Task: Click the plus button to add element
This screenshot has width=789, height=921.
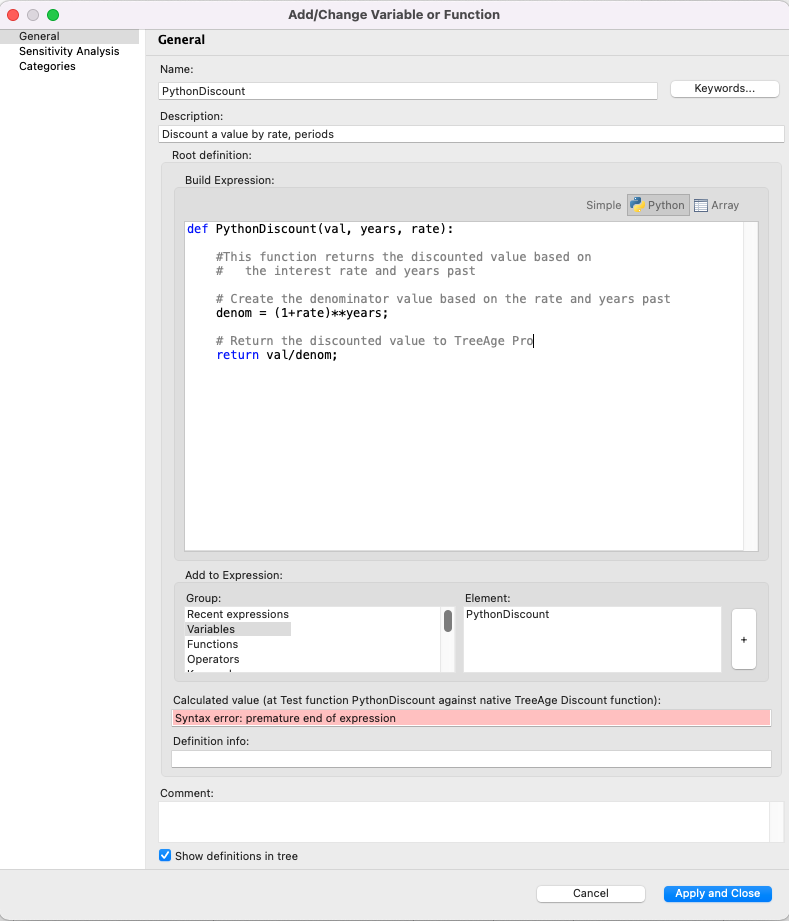Action: [x=743, y=639]
